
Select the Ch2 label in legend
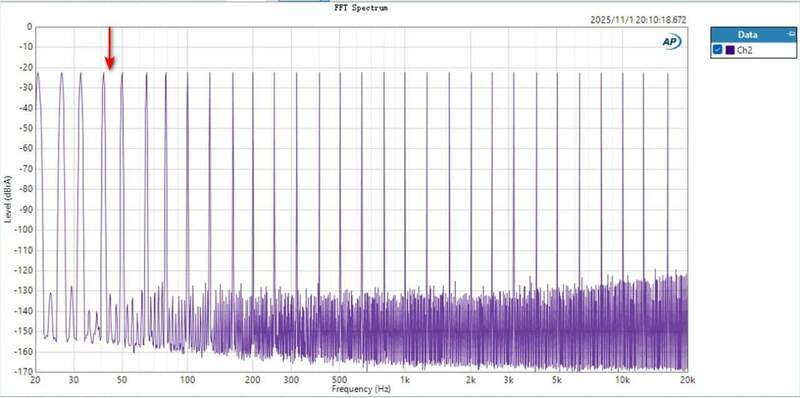[745, 50]
